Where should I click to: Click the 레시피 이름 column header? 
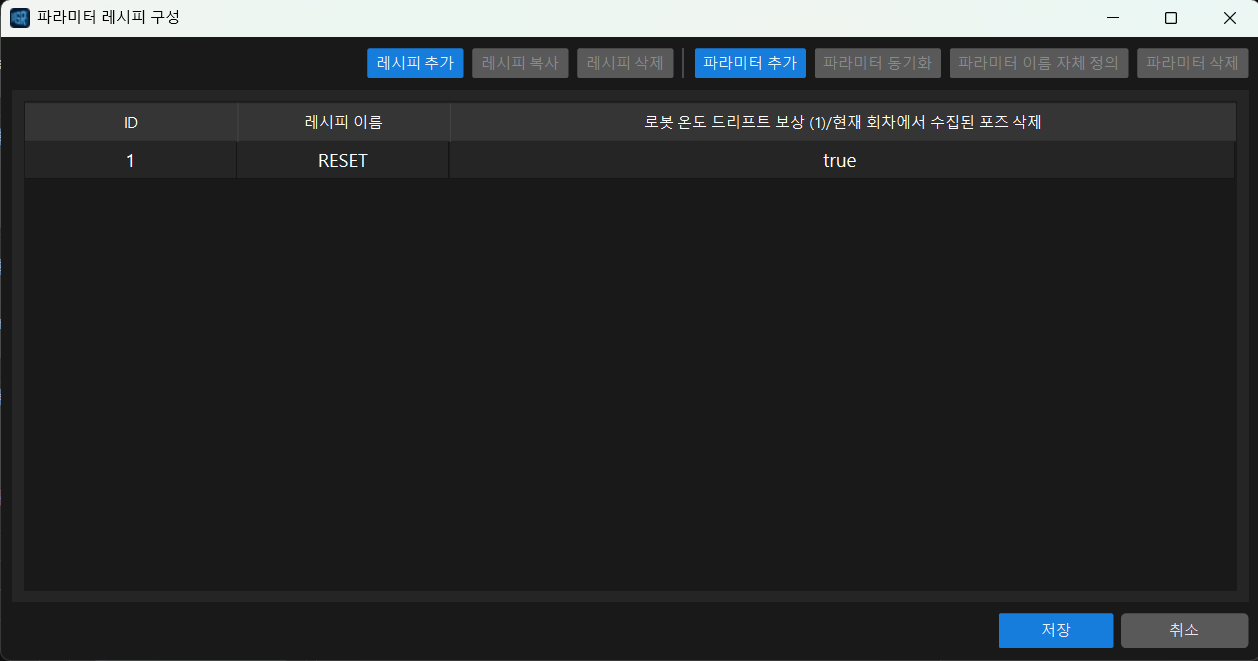point(343,122)
